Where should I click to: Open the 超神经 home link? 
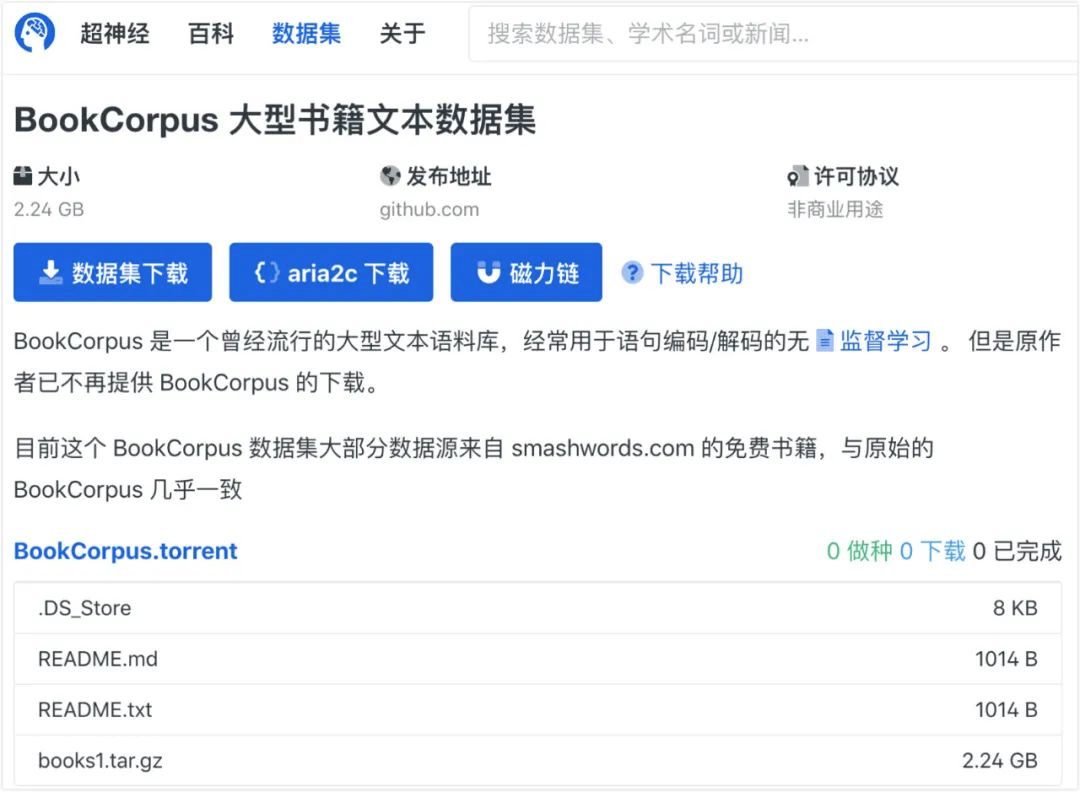click(x=114, y=33)
